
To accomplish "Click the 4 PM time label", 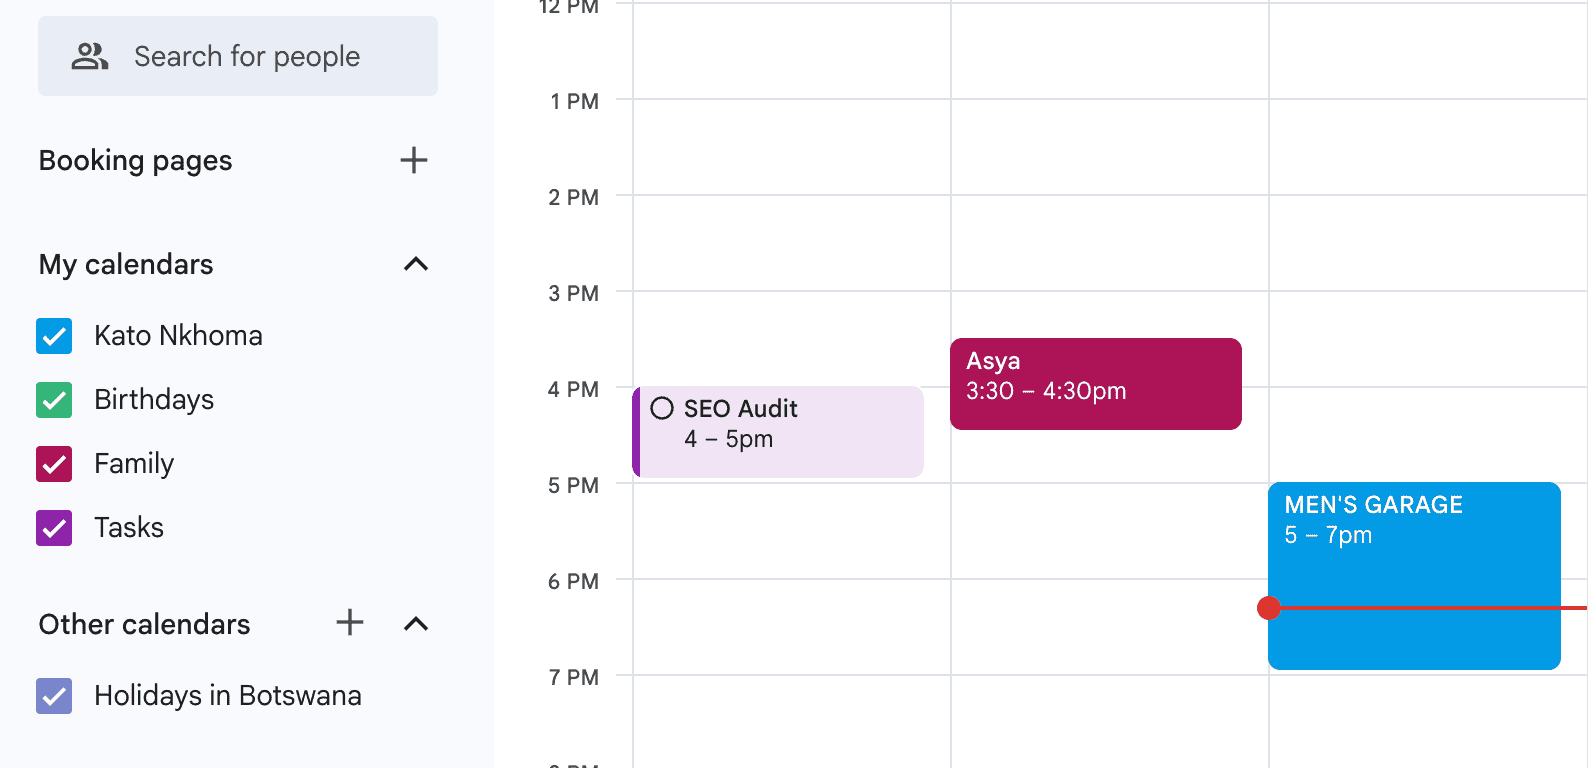I will click(573, 389).
